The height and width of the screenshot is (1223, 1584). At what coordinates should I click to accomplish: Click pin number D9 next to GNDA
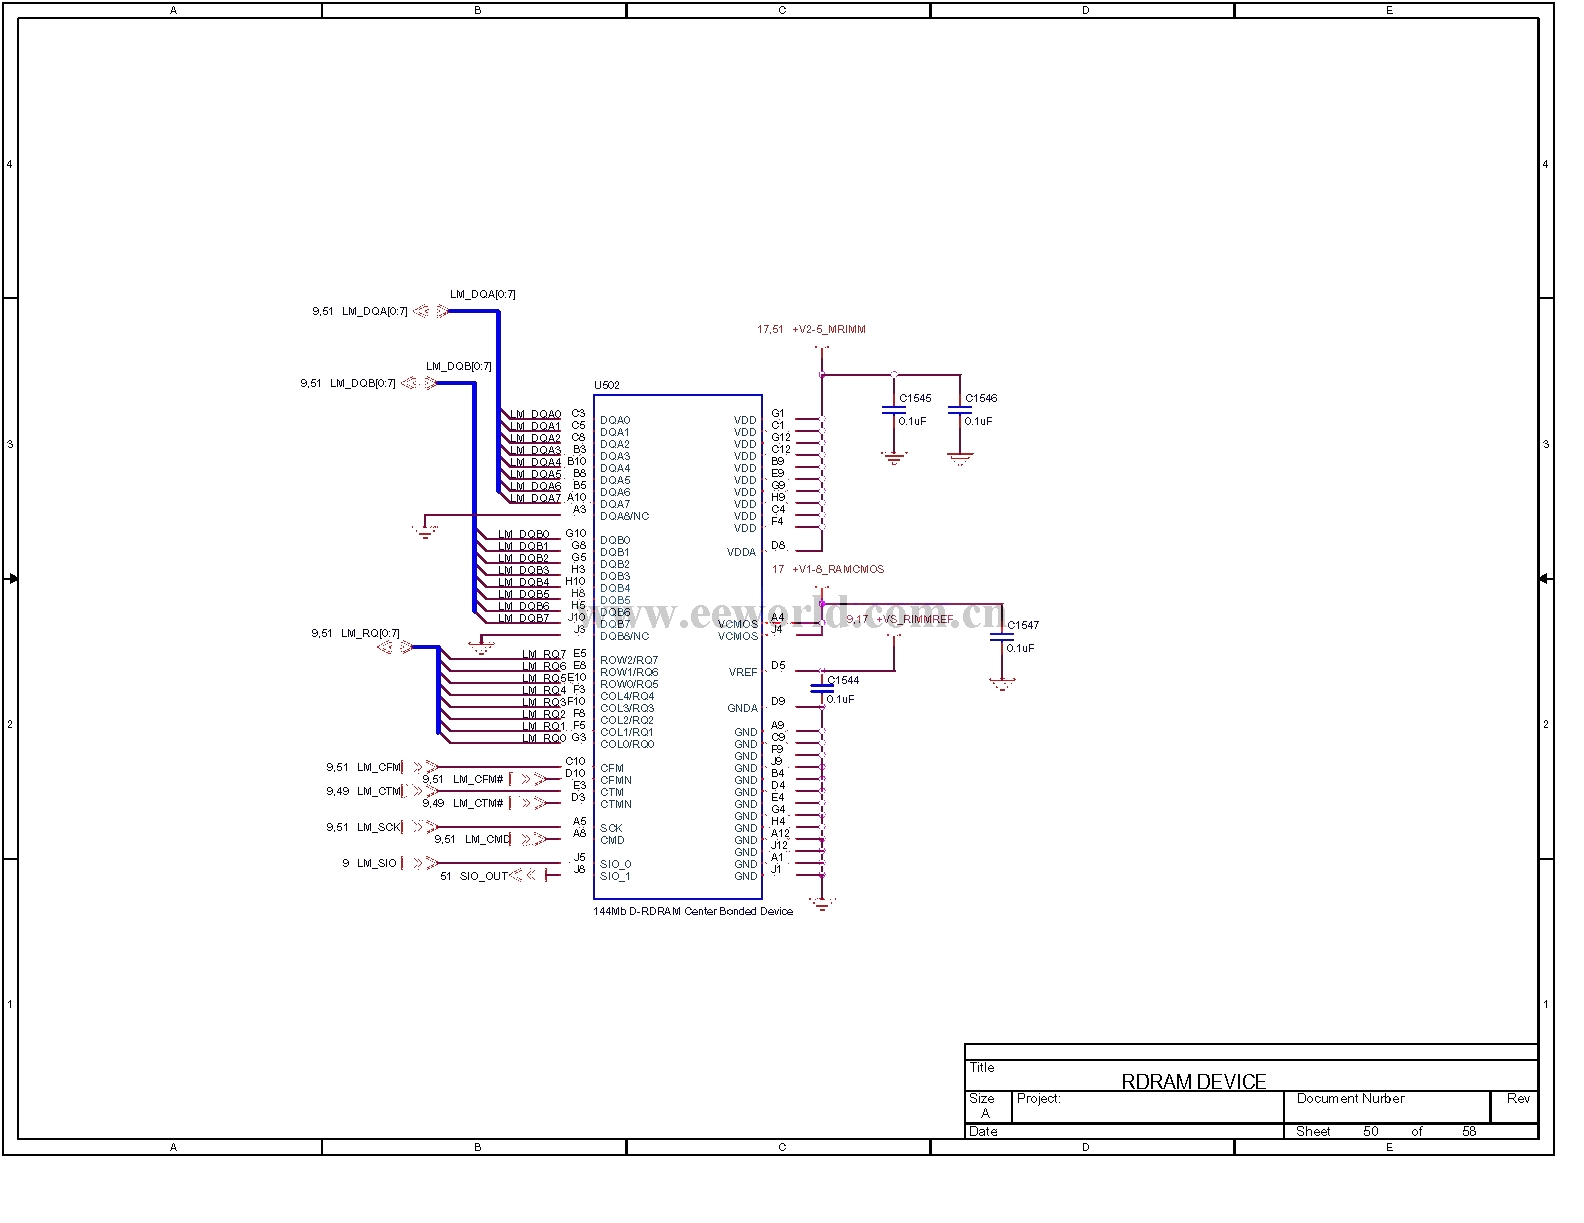(x=779, y=701)
